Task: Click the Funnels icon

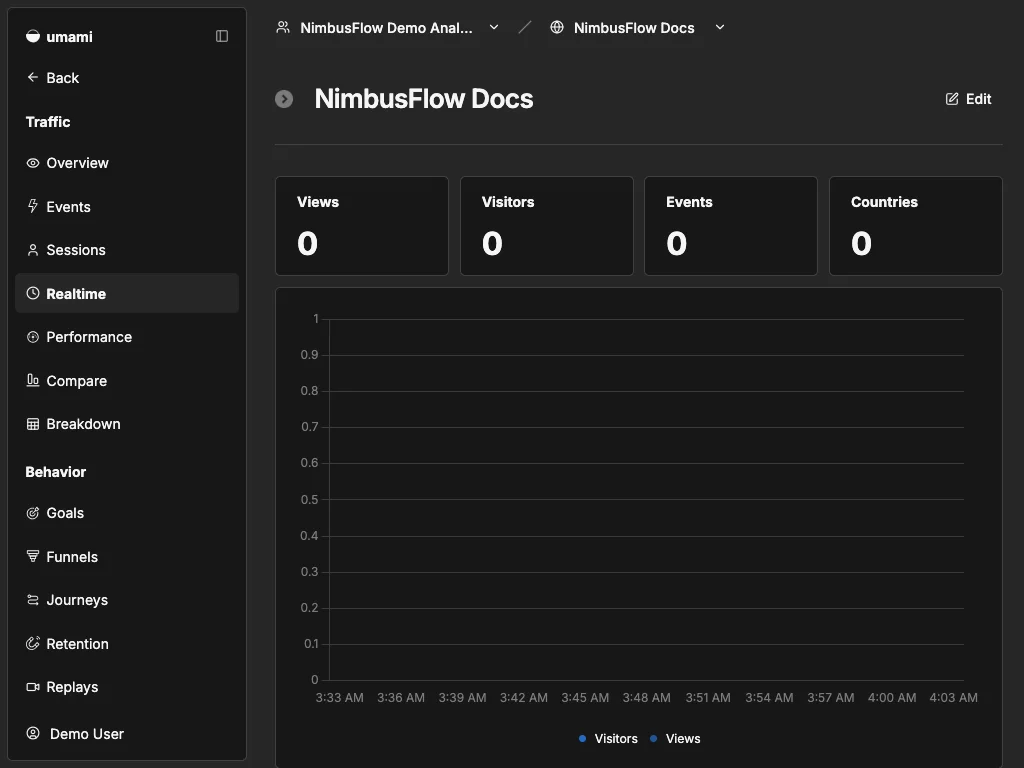Action: (x=33, y=556)
